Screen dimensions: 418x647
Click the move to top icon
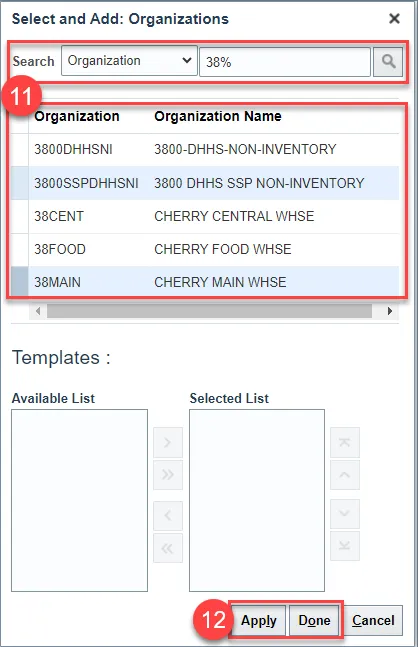tap(345, 442)
